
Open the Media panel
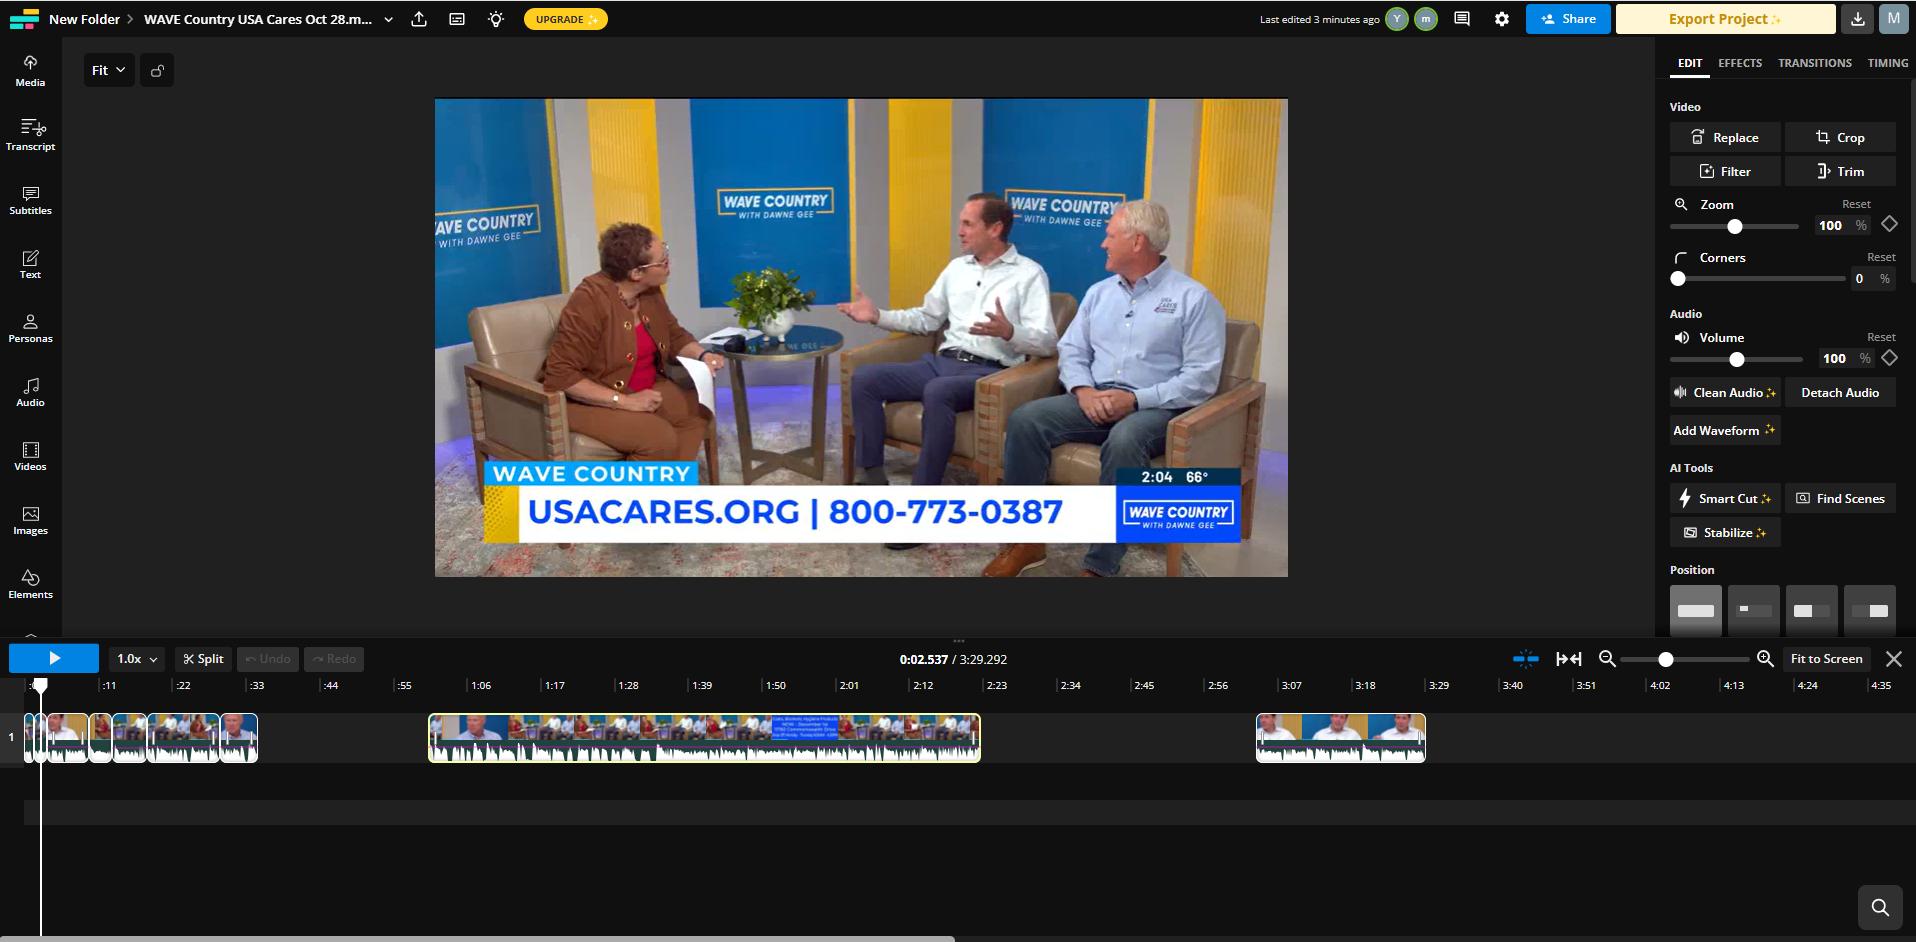point(30,71)
